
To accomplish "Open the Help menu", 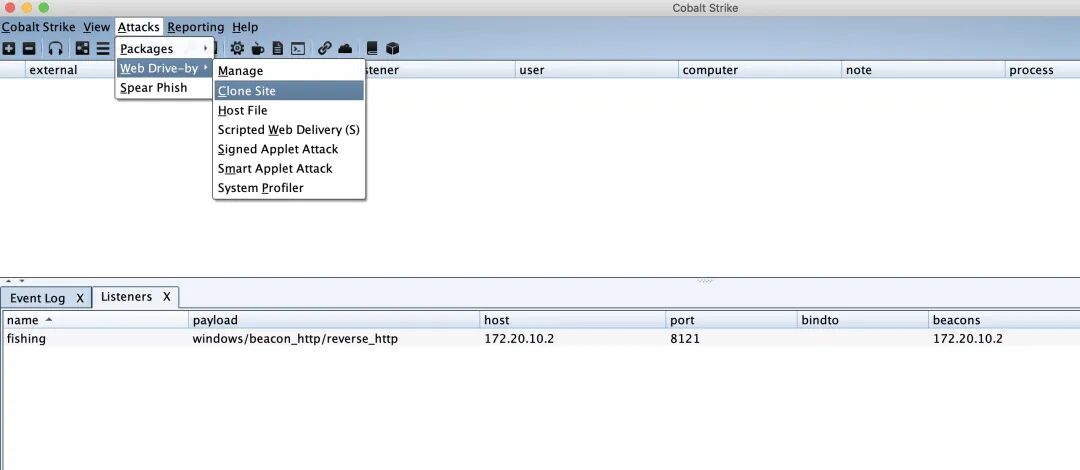I will 245,27.
